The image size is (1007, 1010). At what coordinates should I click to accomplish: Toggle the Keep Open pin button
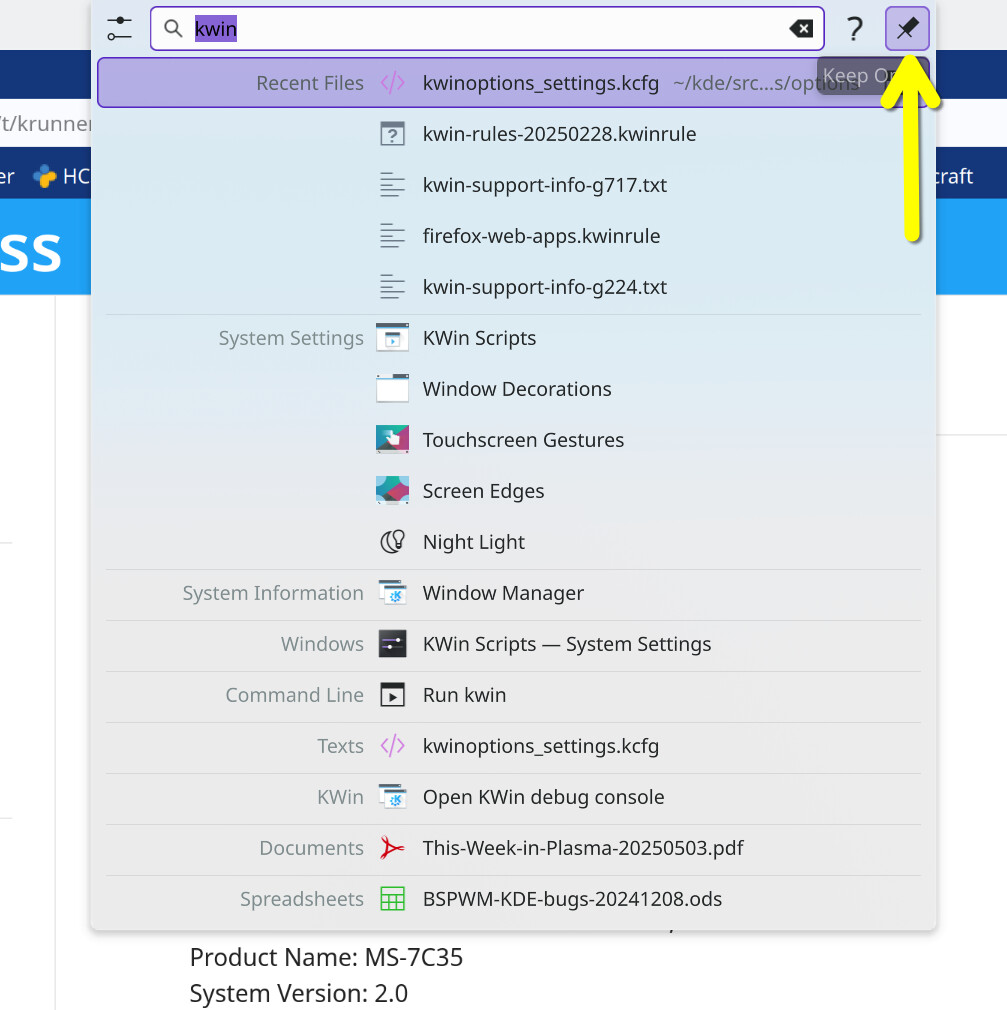[x=907, y=28]
